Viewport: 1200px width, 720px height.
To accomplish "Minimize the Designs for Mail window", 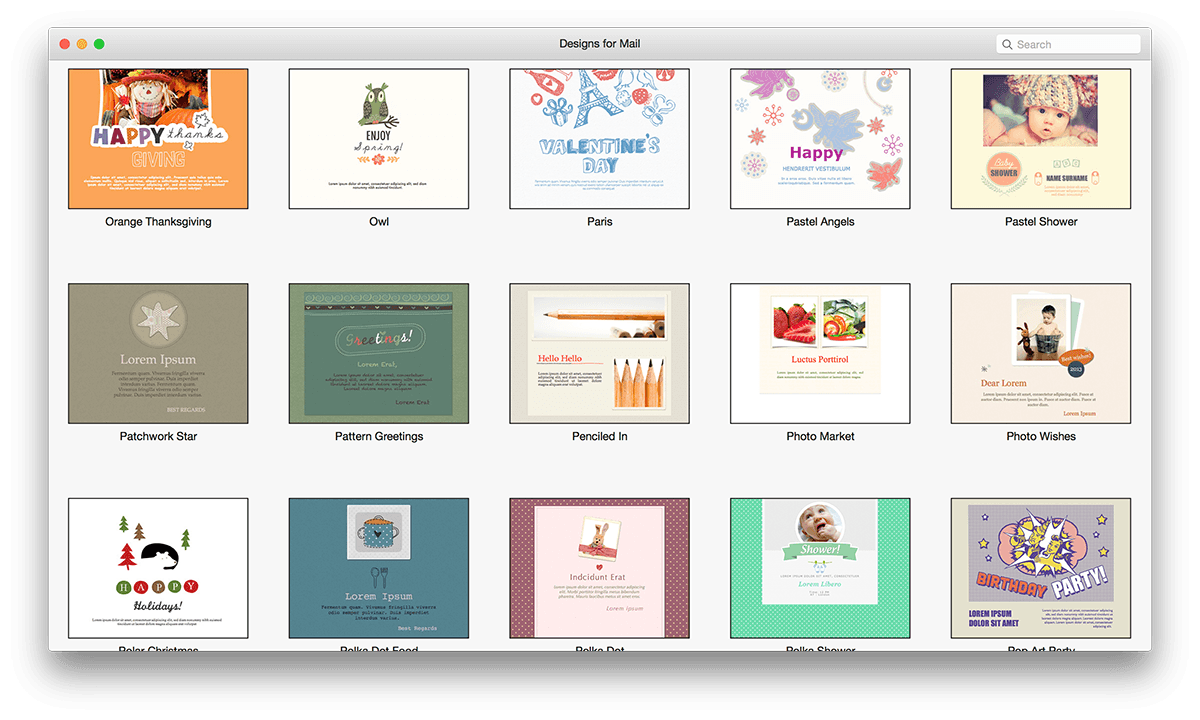I will (82, 44).
